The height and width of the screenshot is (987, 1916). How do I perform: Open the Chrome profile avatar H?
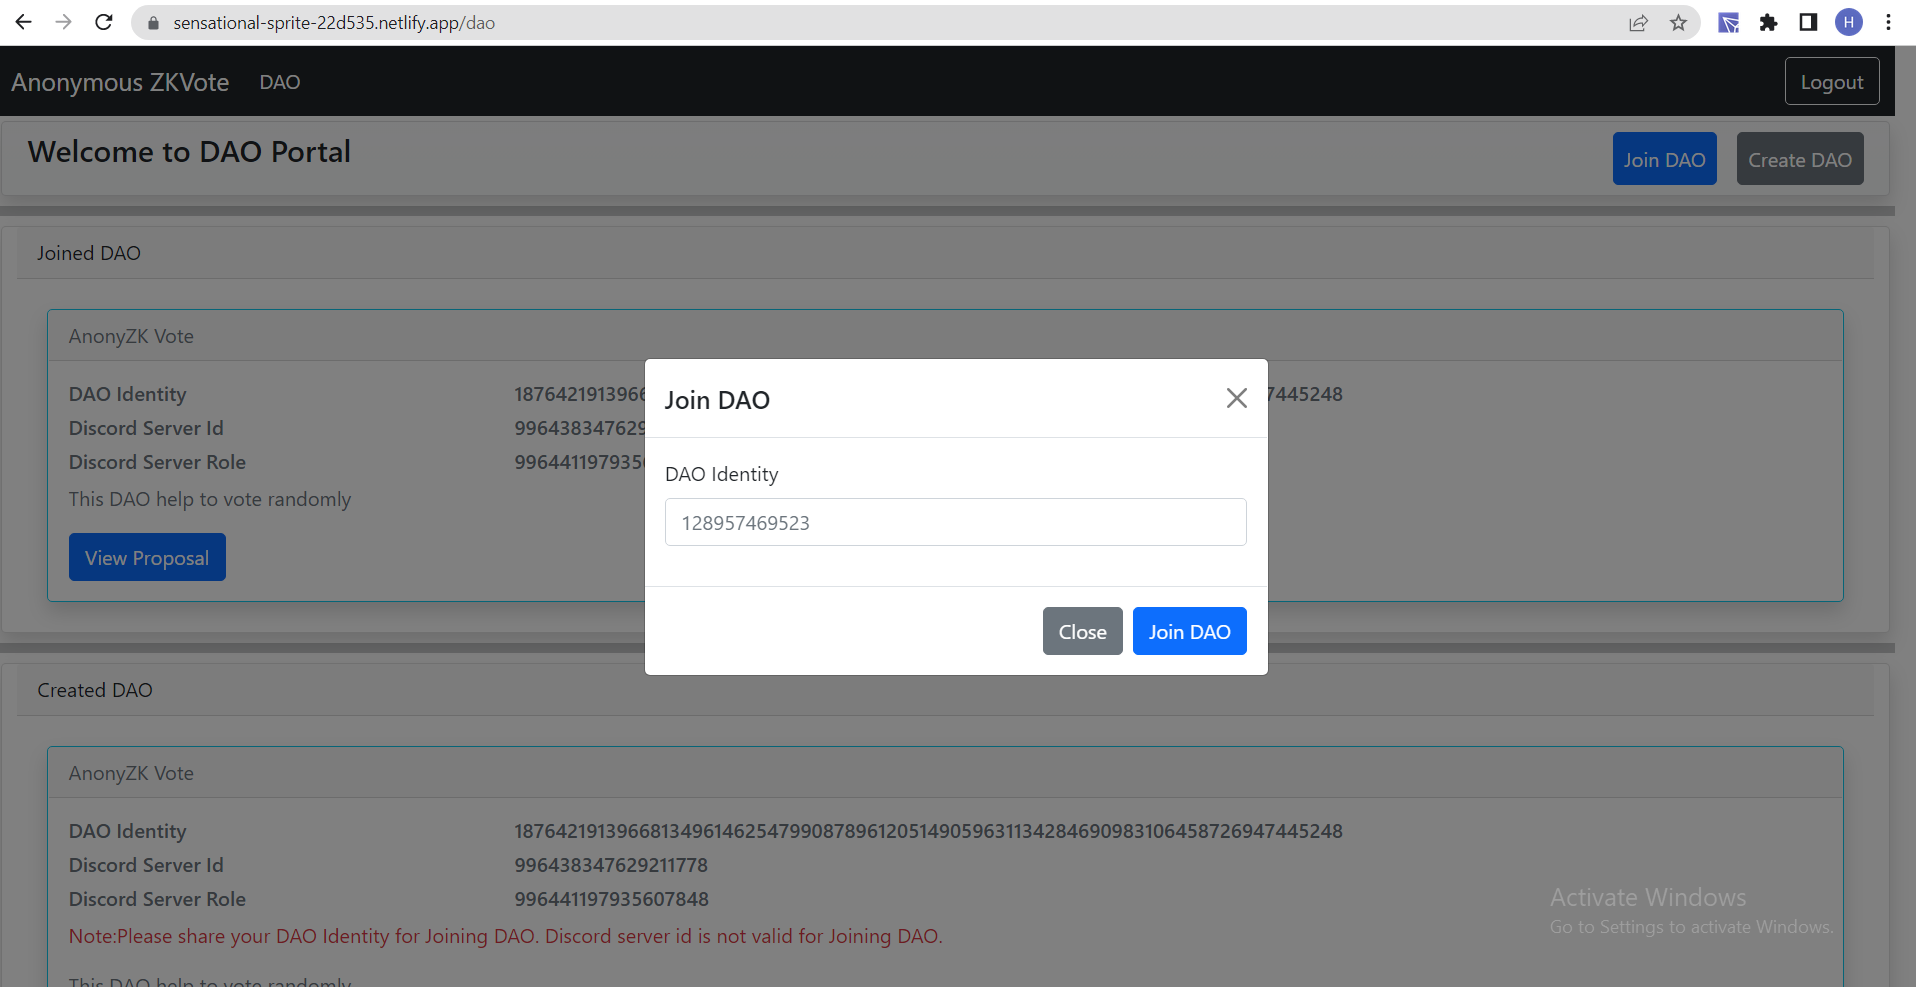1849,22
